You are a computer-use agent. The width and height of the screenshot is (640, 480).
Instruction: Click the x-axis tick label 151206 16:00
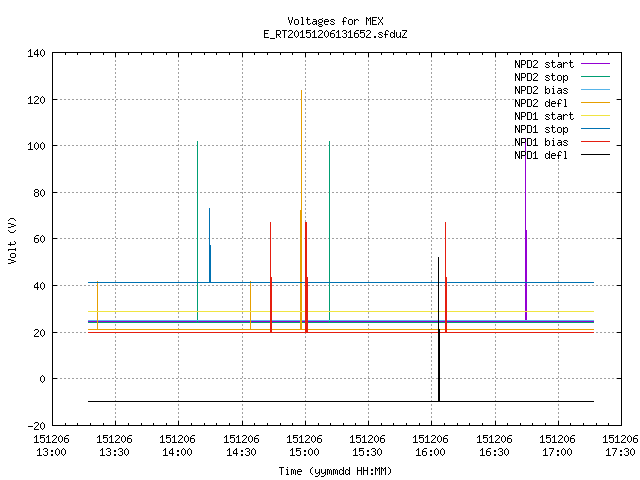point(431,446)
